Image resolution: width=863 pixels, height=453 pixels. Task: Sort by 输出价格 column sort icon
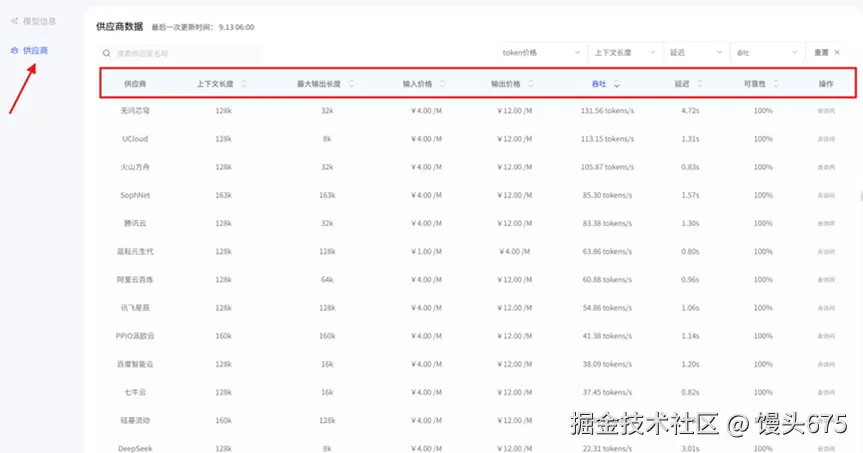531,84
